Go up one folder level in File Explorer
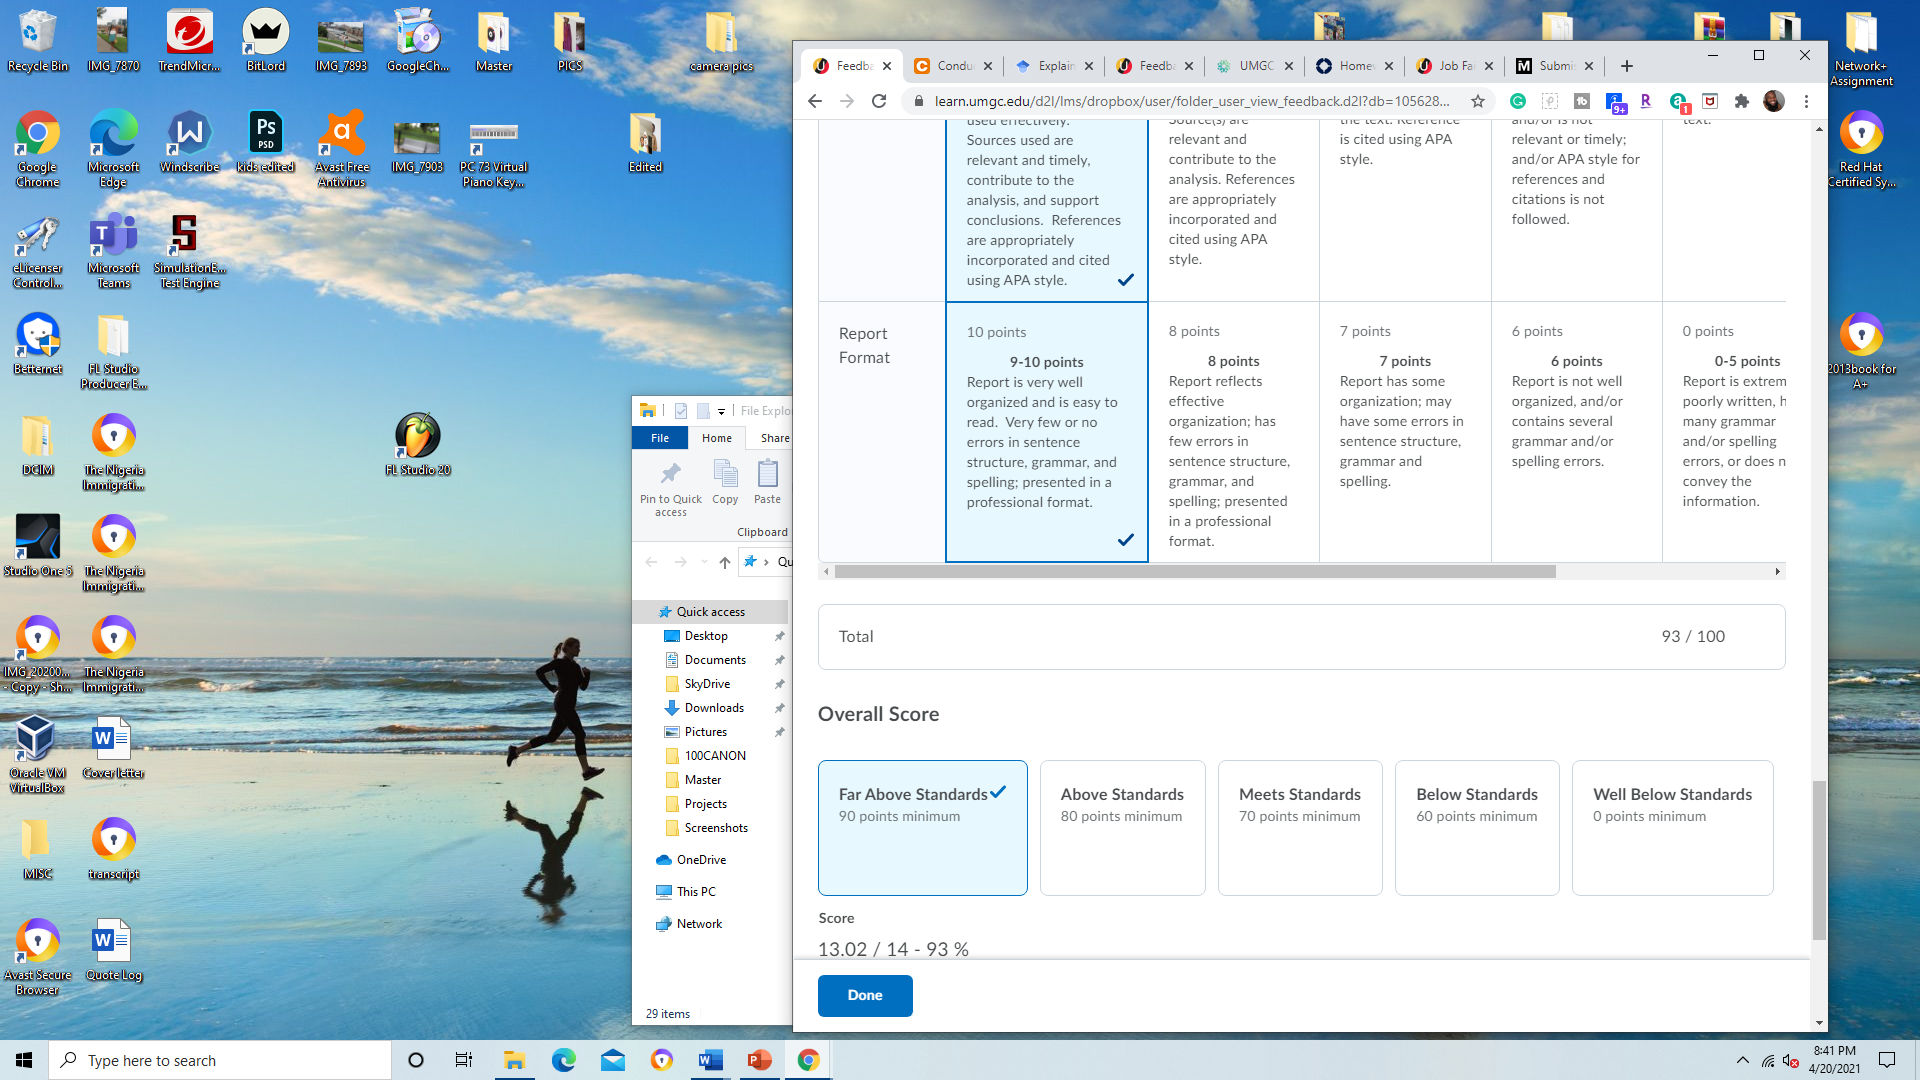This screenshot has height=1080, width=1920. pyautogui.click(x=724, y=562)
